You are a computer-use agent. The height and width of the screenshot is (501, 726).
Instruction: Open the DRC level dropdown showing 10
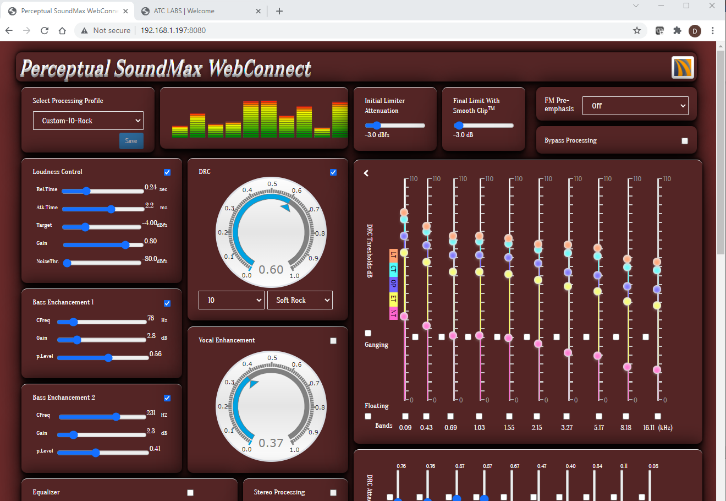click(231, 300)
